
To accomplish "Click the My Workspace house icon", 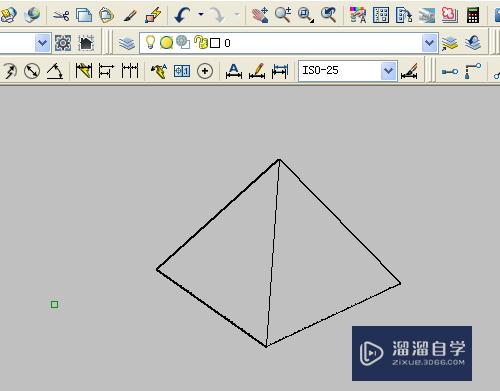I will (x=86, y=43).
